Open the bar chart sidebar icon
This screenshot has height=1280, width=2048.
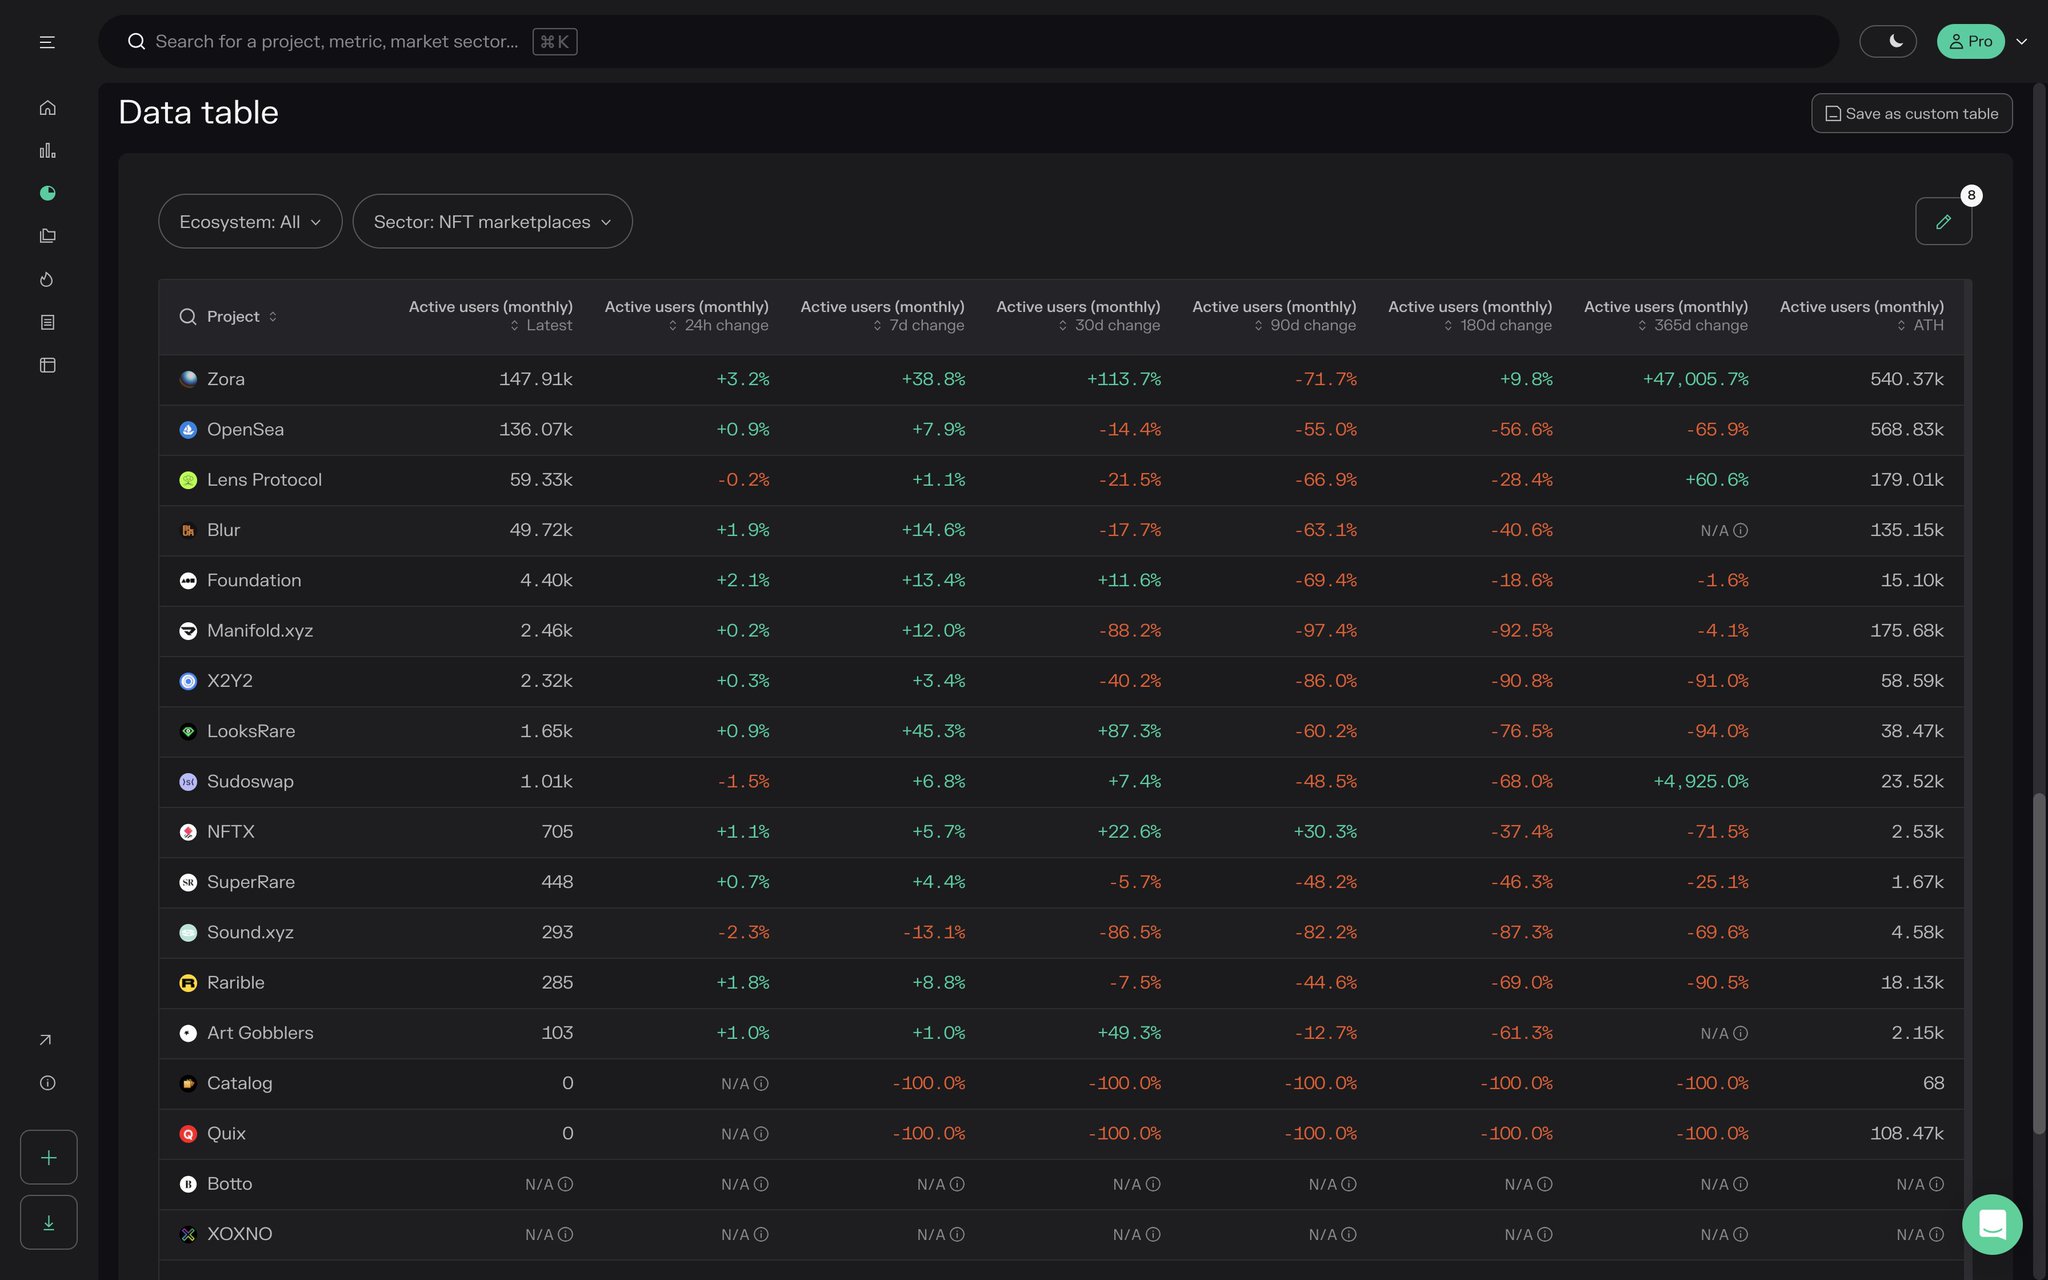(47, 151)
